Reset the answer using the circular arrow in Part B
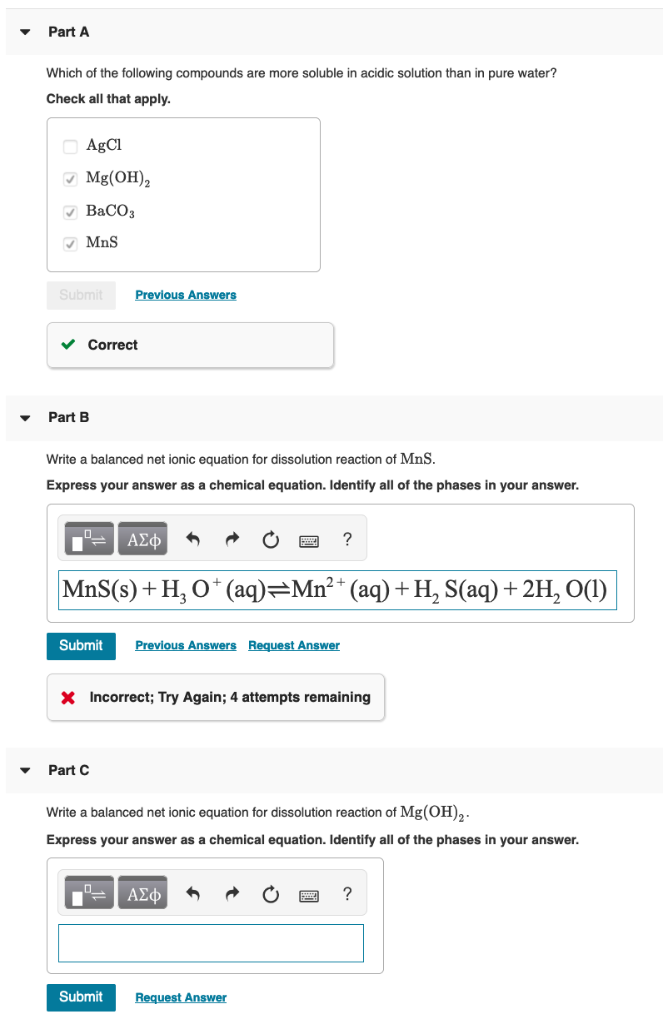663x1024 pixels. (x=269, y=539)
